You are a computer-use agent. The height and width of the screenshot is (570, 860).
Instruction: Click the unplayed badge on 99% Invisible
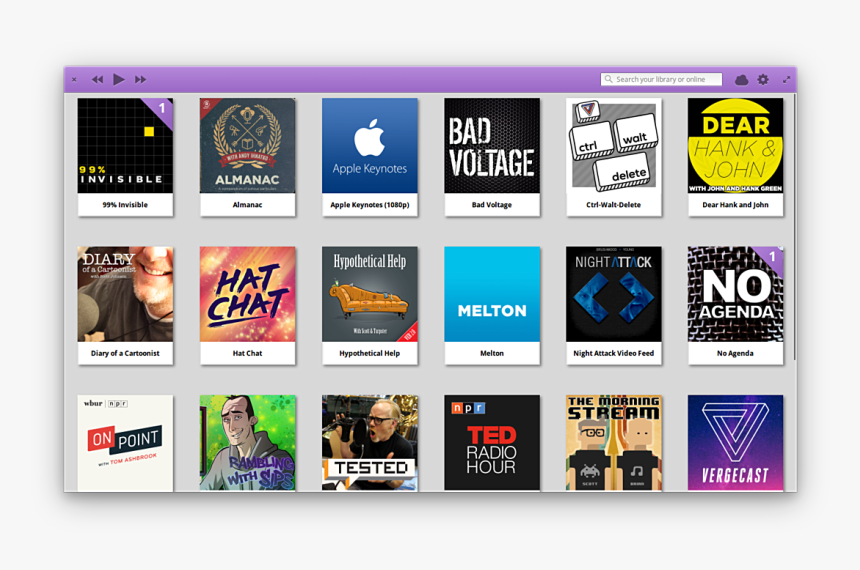(161, 109)
